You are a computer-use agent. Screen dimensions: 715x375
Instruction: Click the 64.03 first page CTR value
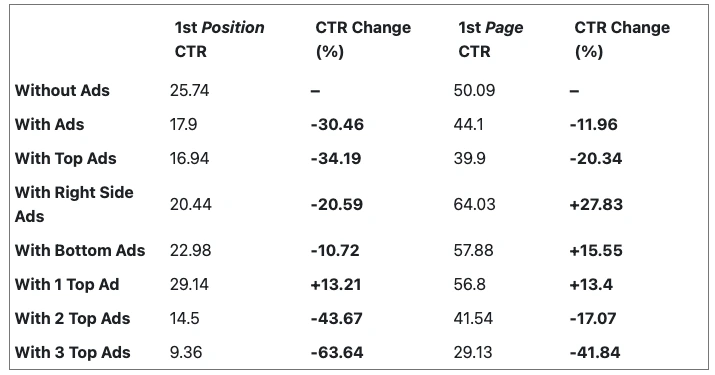(x=474, y=204)
